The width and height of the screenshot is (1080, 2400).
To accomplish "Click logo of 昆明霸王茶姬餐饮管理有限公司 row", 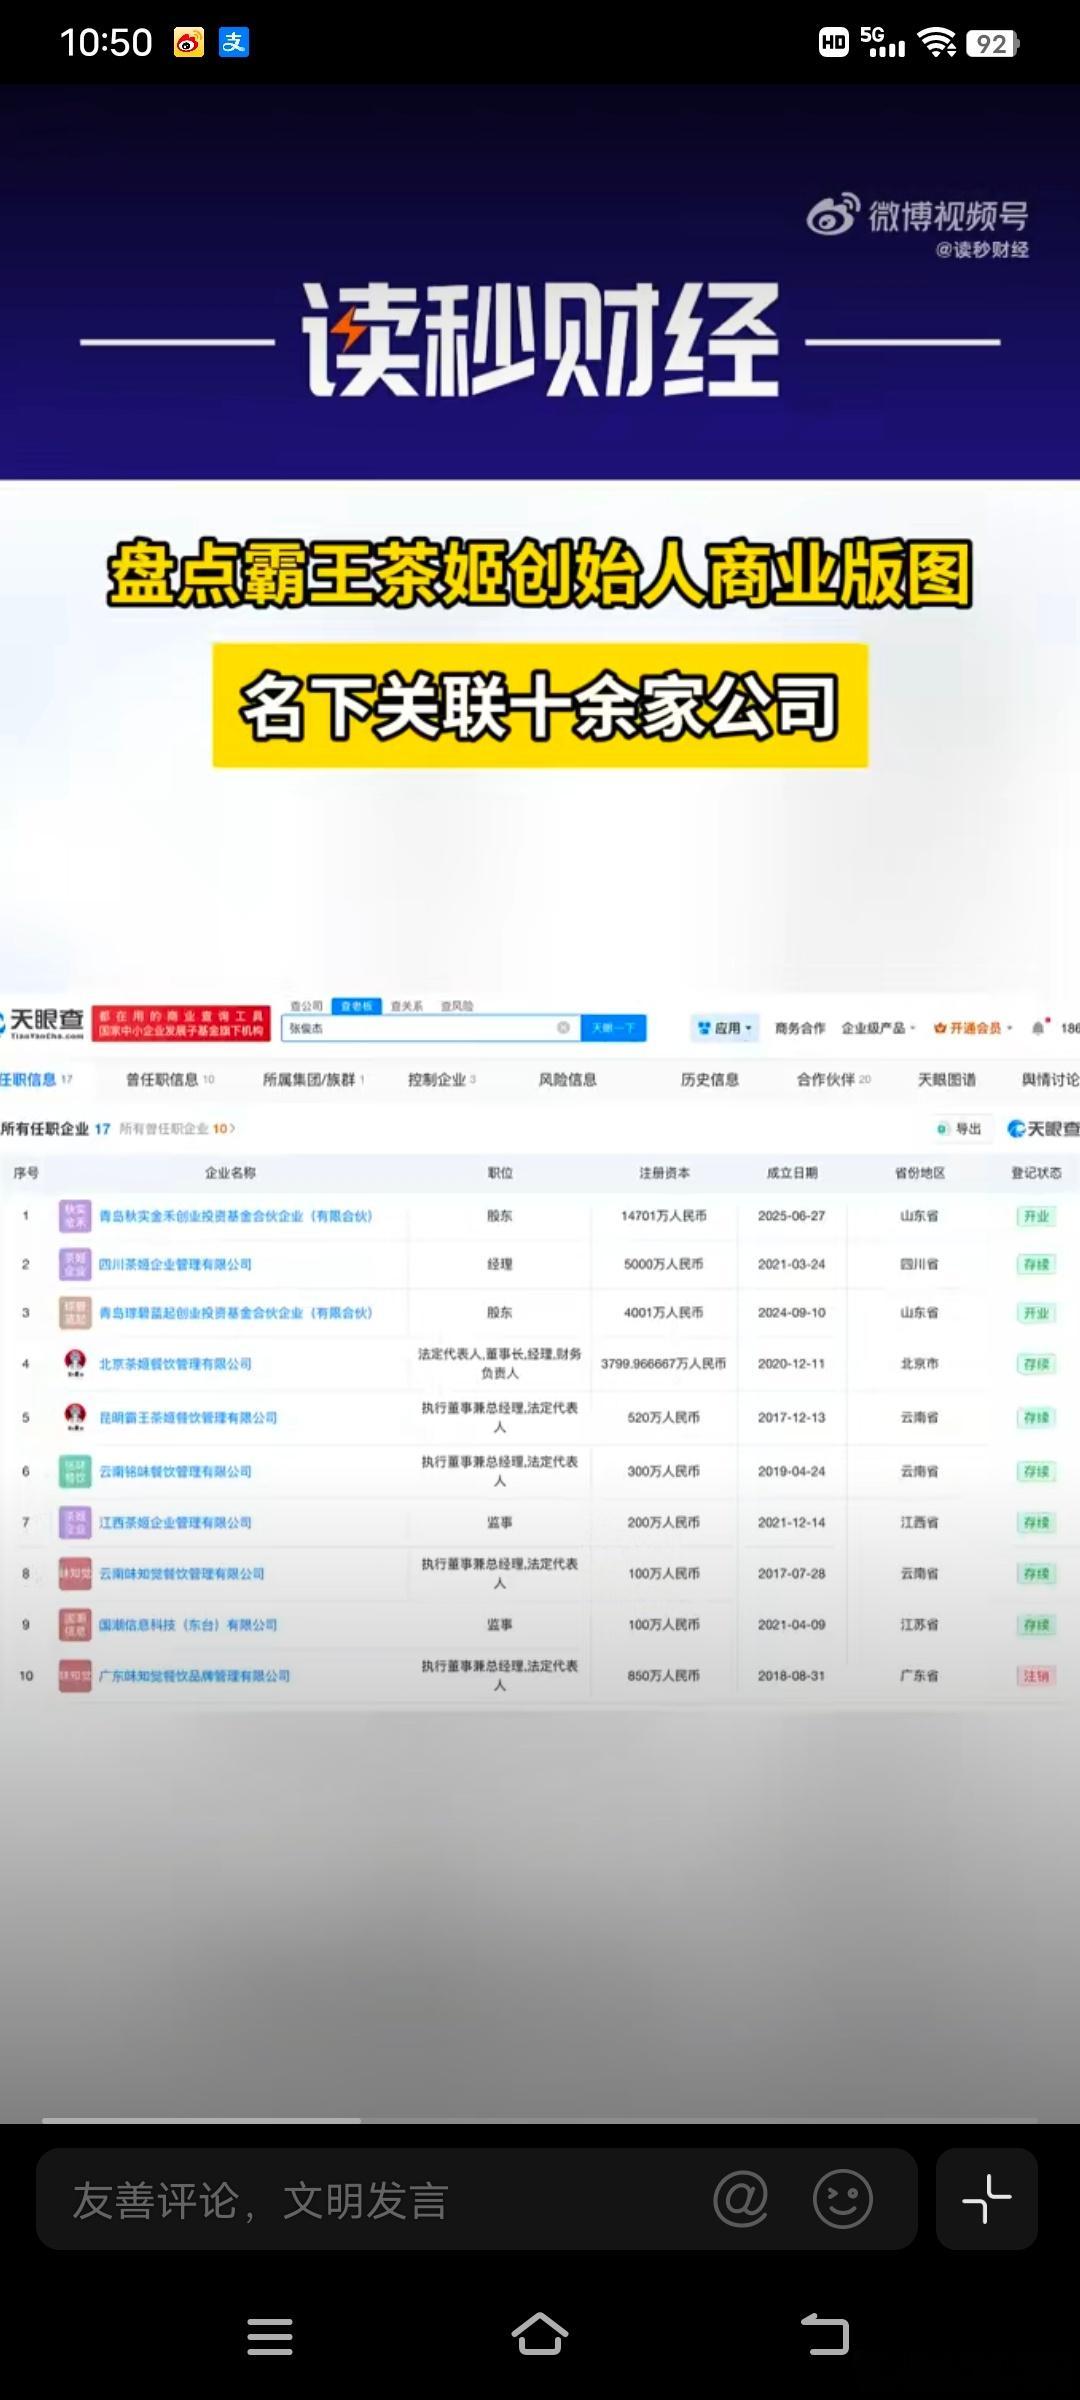I will (75, 1417).
